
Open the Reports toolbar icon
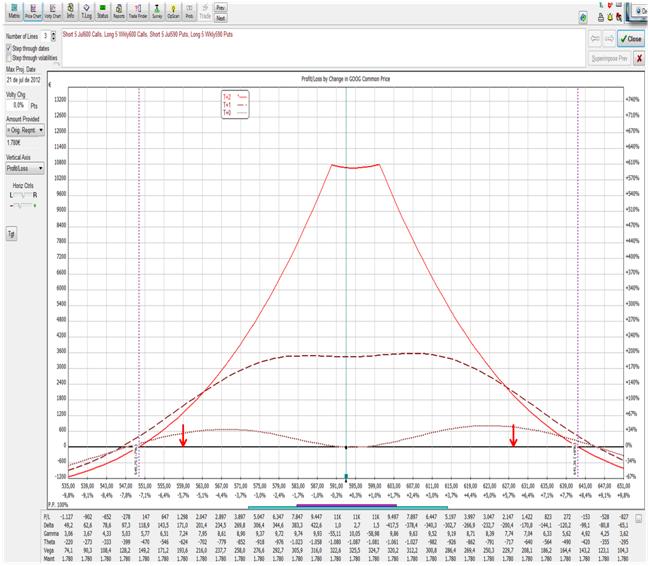(x=119, y=12)
